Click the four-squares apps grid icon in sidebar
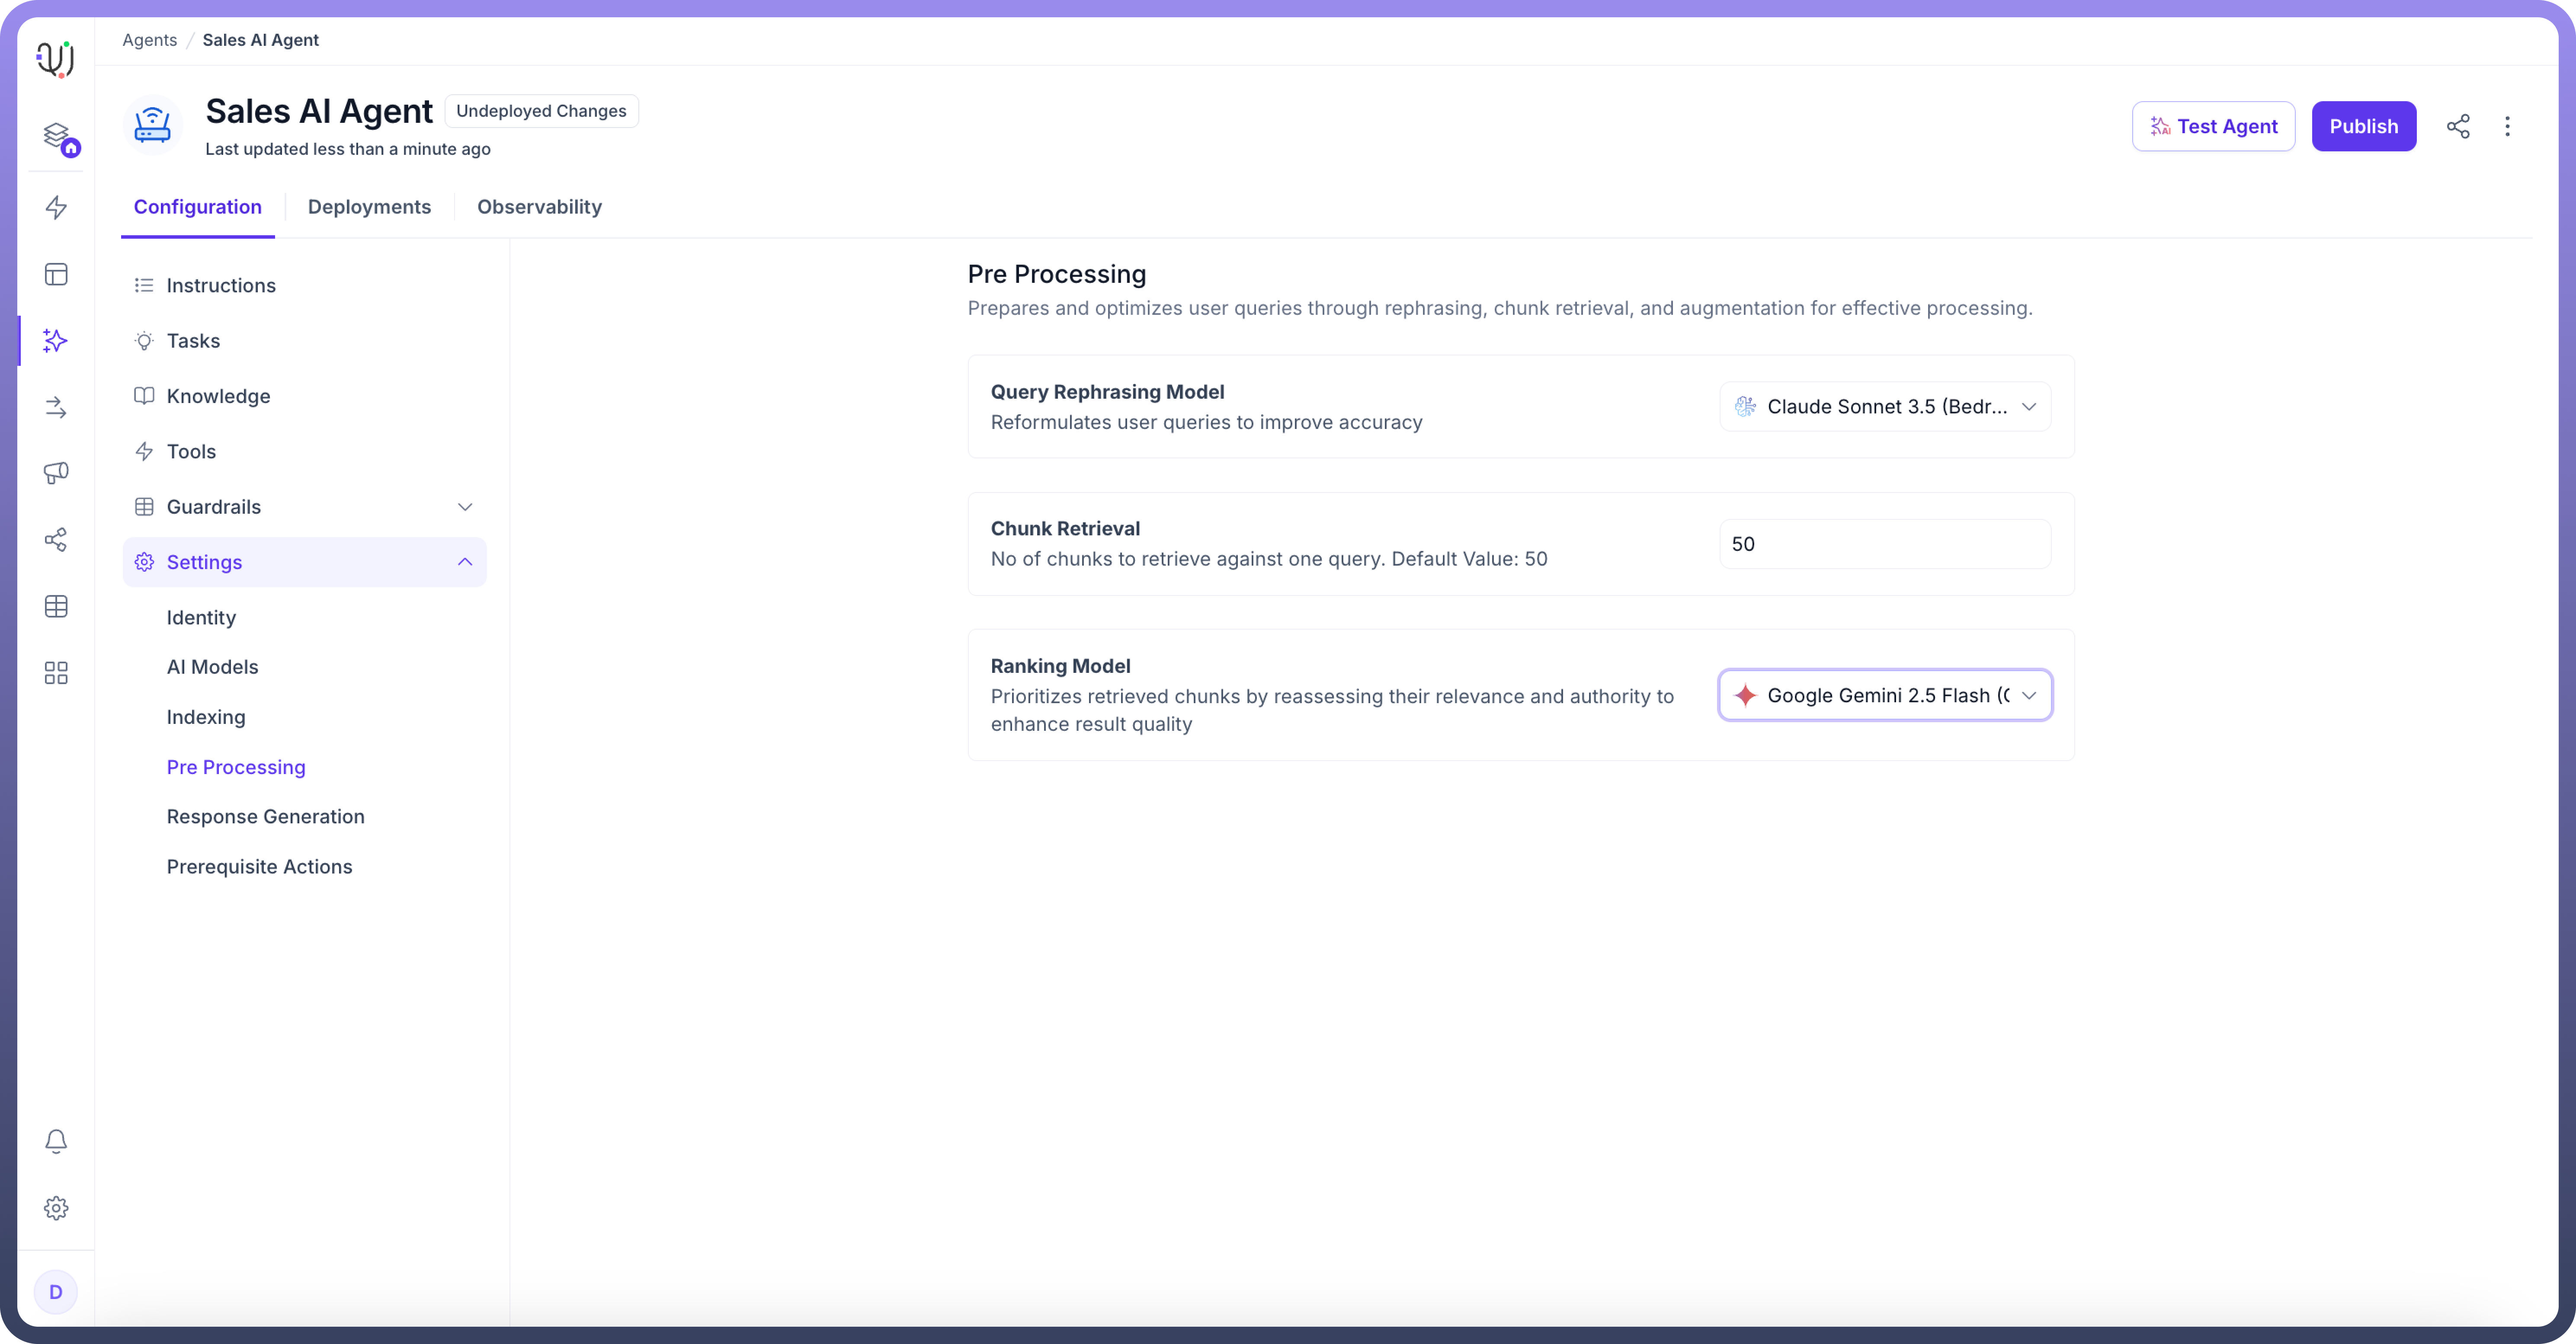2576x1344 pixels. pyautogui.click(x=56, y=673)
